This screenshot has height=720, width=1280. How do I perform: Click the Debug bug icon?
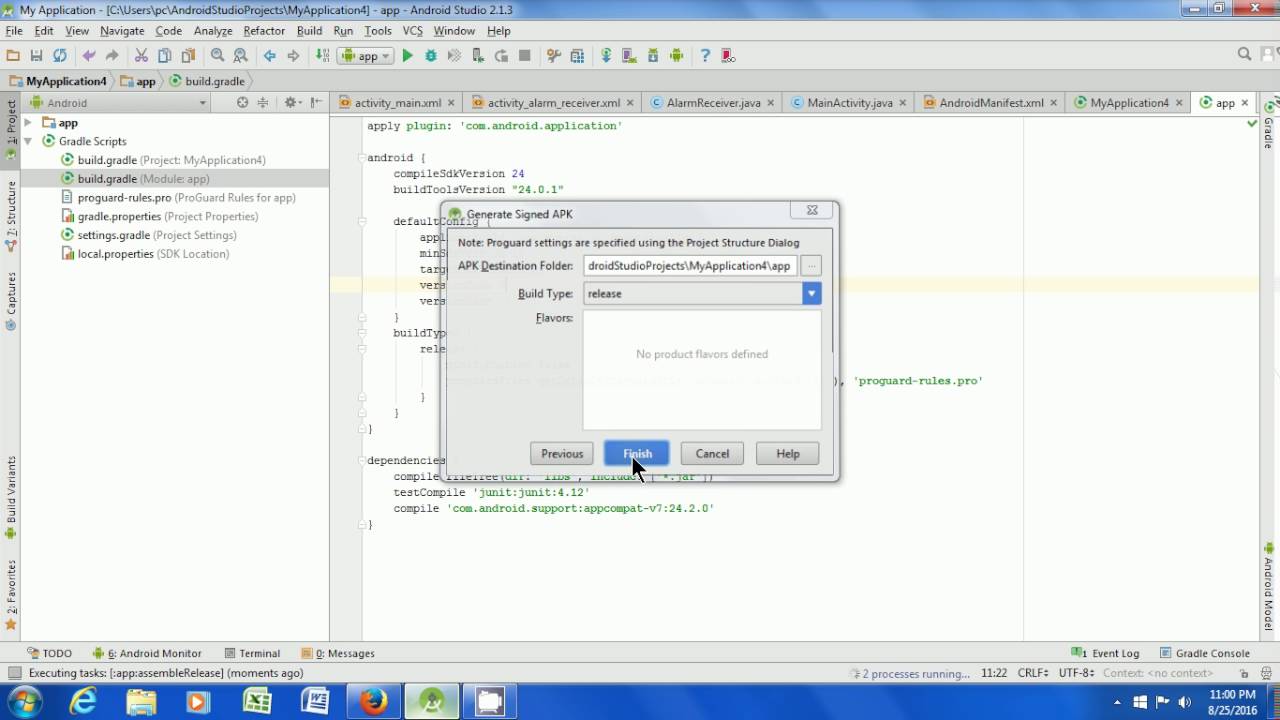coord(431,56)
